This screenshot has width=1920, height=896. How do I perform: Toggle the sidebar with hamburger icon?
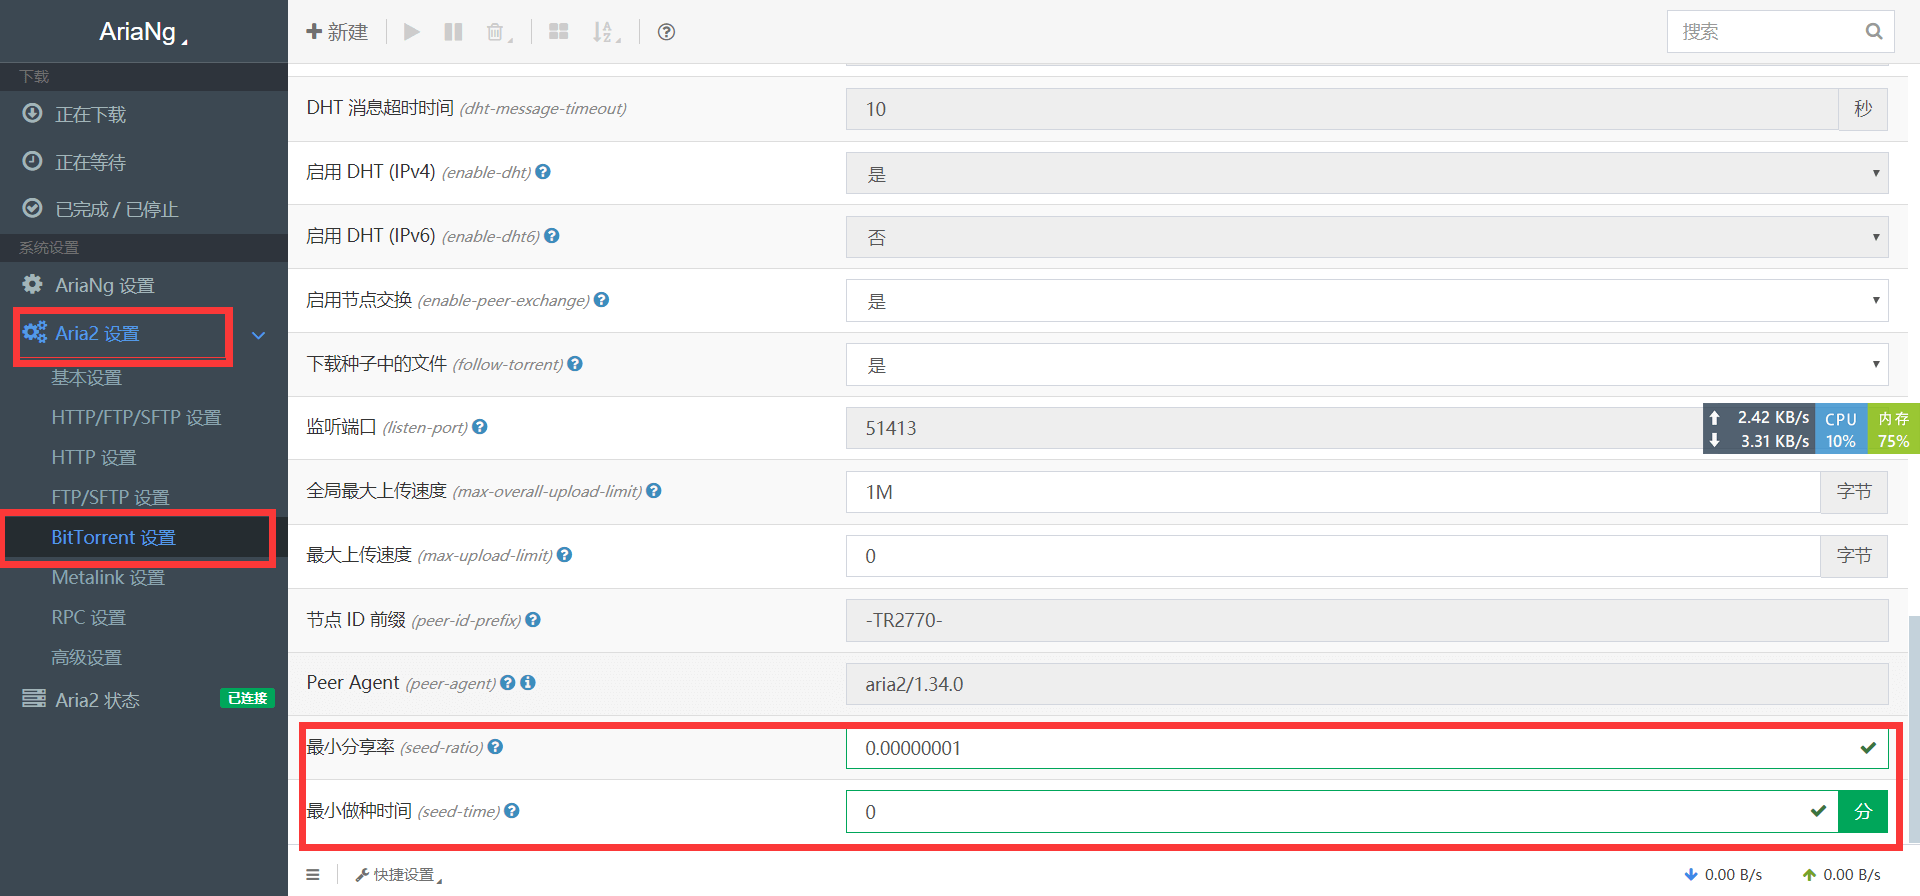pyautogui.click(x=313, y=875)
